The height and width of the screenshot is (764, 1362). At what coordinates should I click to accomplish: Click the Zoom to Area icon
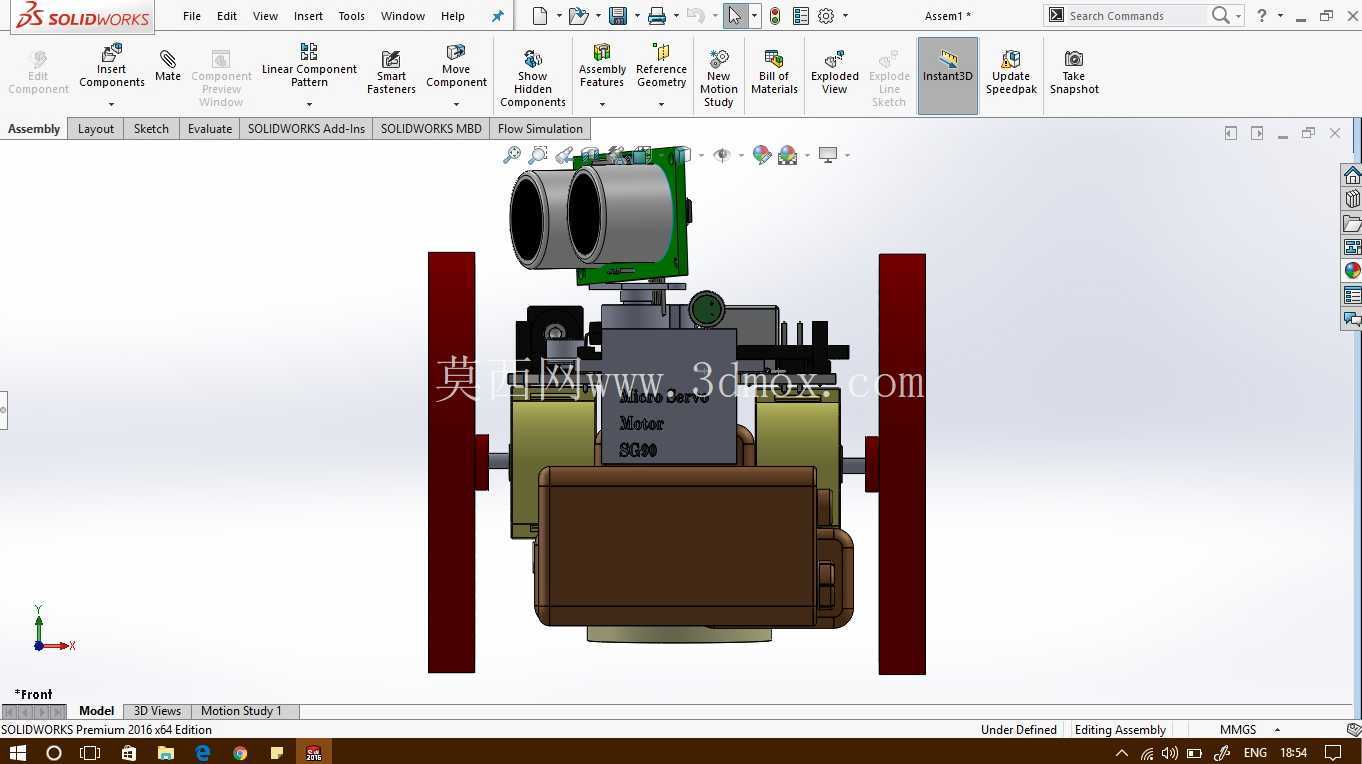(x=538, y=155)
